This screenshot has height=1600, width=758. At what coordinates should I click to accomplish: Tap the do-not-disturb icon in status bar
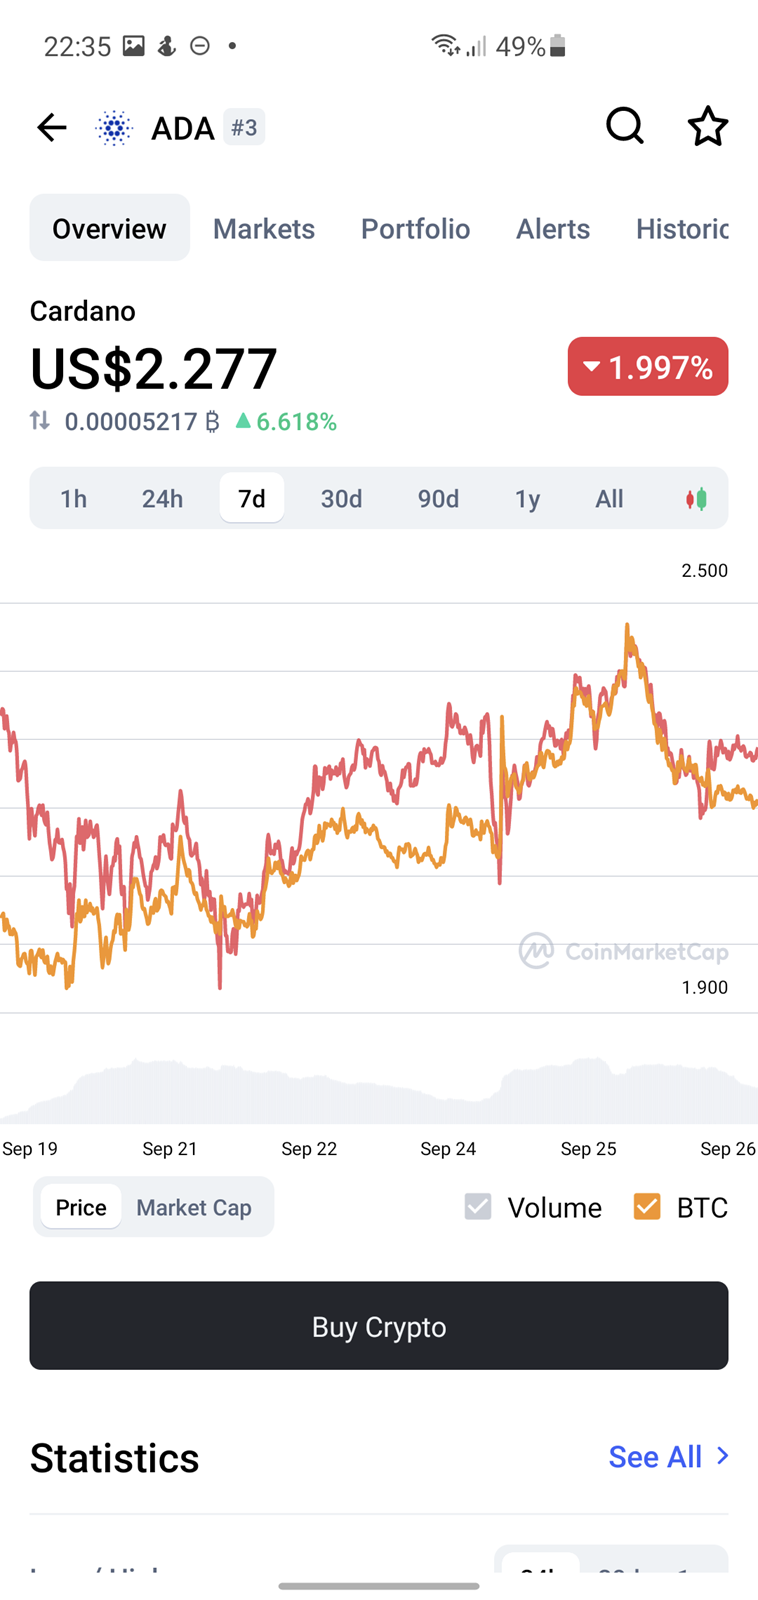click(200, 46)
